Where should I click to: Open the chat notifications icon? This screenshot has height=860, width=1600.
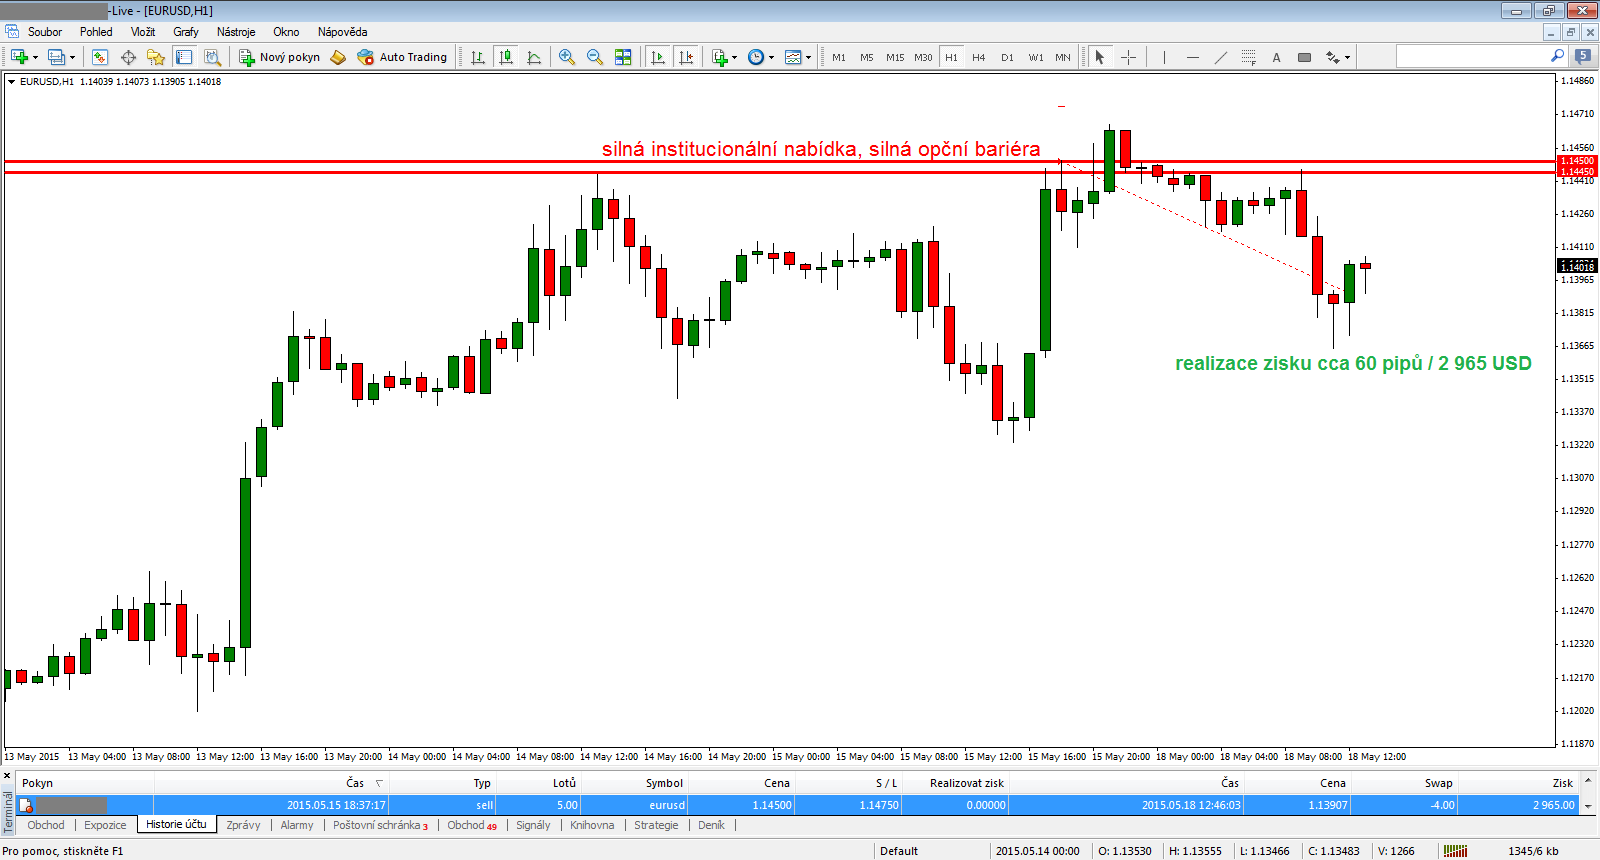1583,56
